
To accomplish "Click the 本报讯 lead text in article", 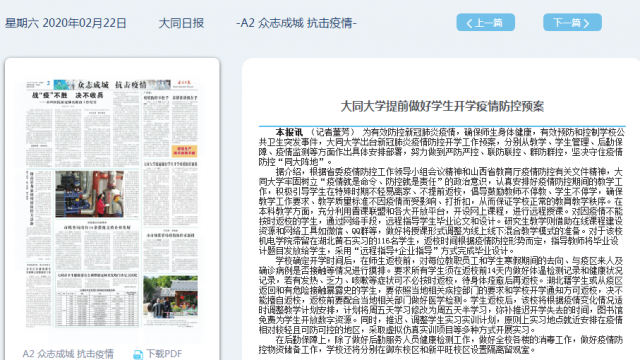I will pos(289,132).
